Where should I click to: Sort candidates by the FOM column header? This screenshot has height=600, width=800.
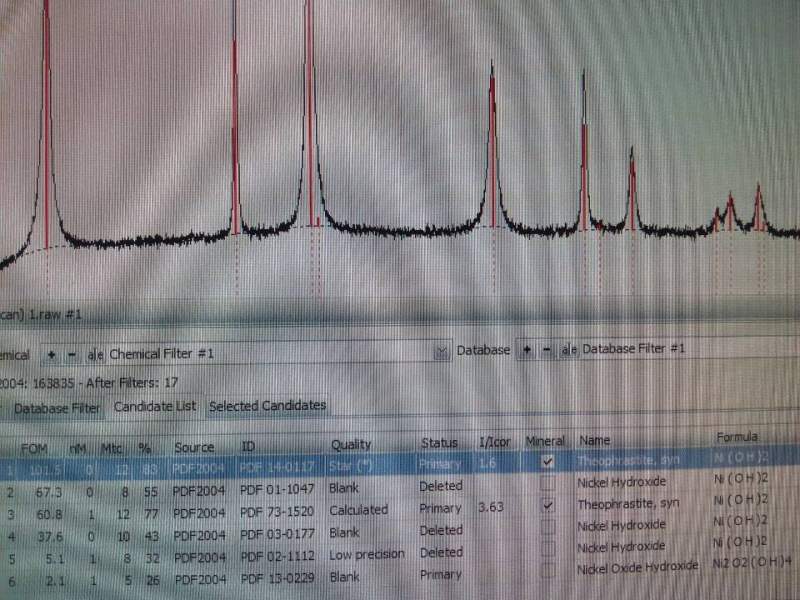click(x=35, y=449)
